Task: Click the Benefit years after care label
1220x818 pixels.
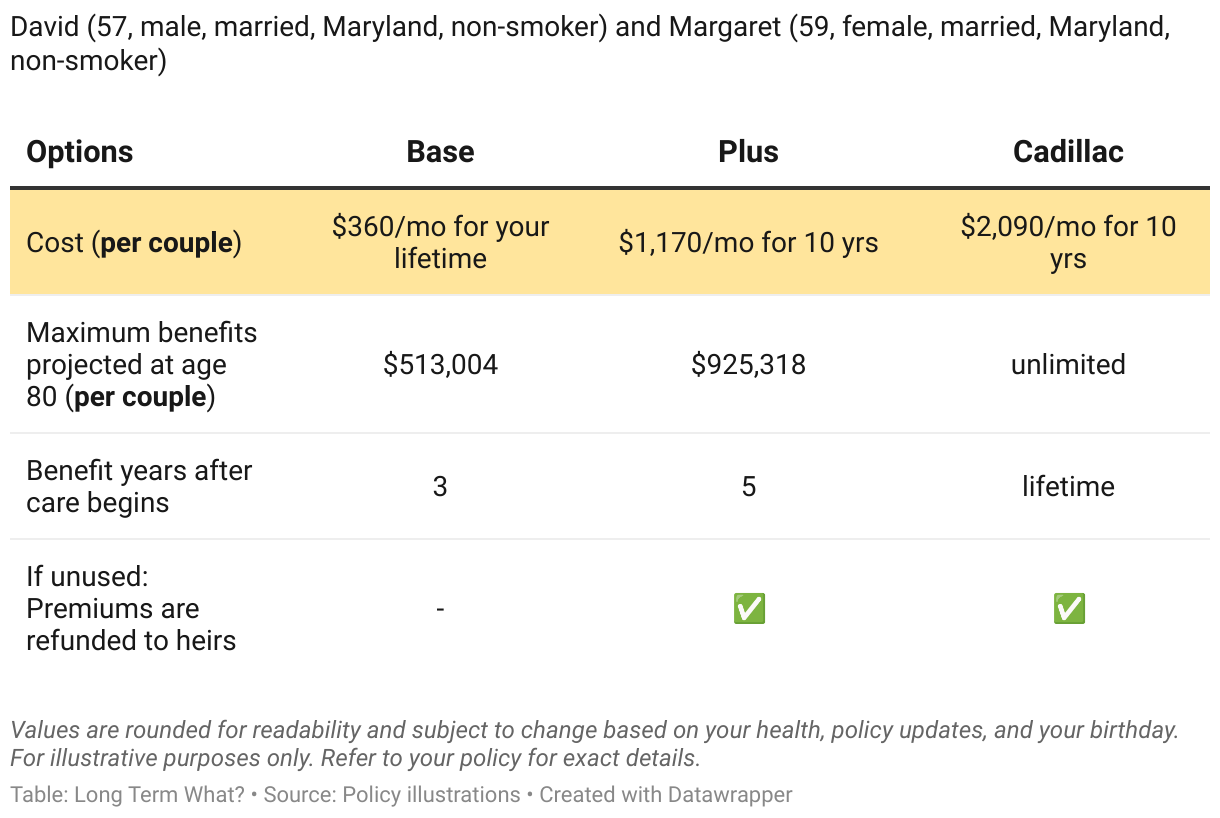Action: [x=139, y=486]
